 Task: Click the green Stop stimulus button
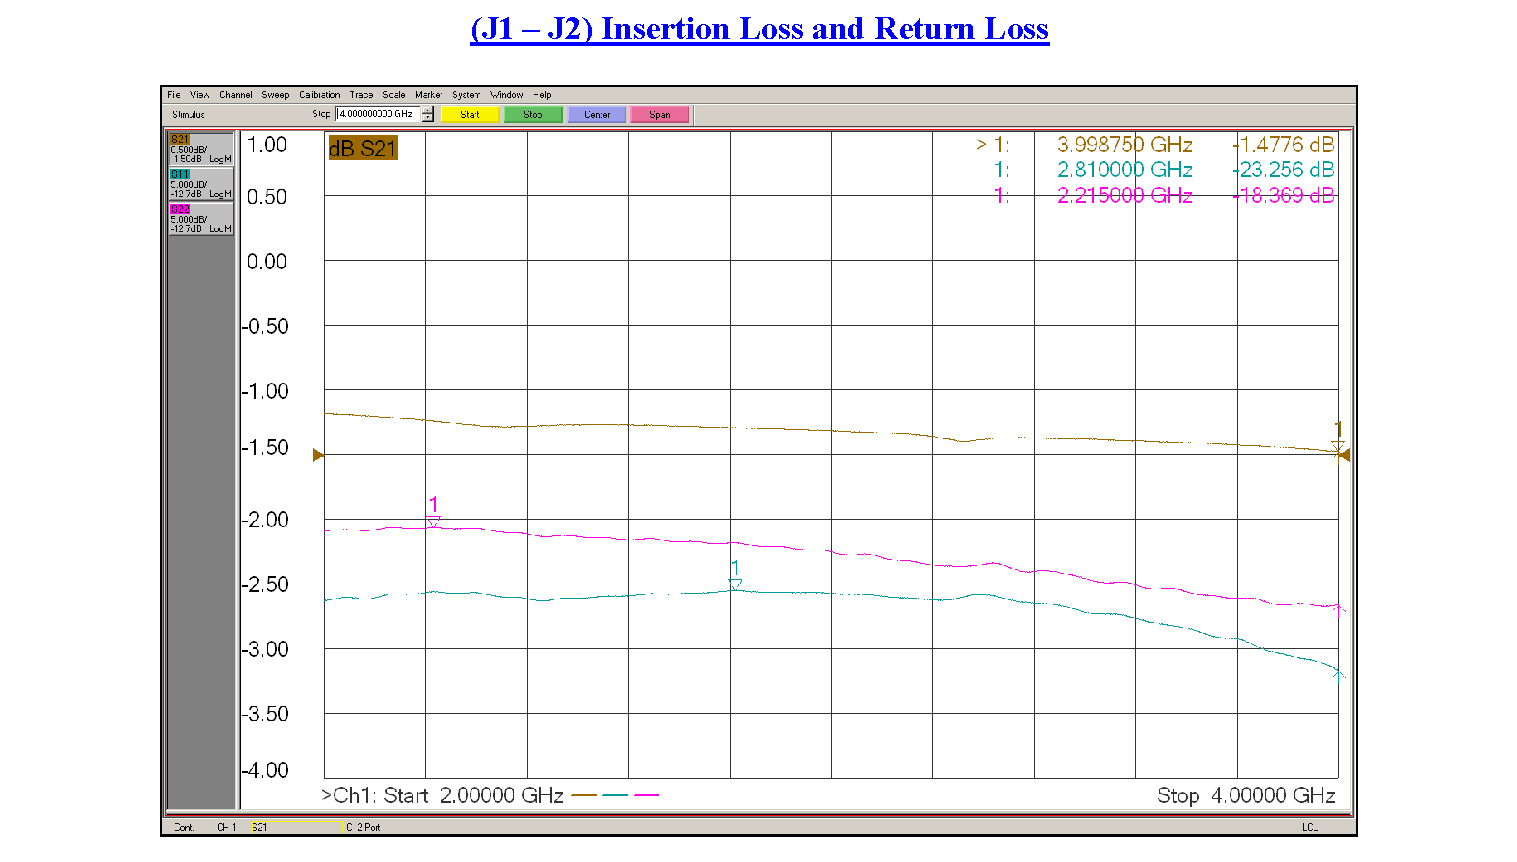[x=533, y=115]
